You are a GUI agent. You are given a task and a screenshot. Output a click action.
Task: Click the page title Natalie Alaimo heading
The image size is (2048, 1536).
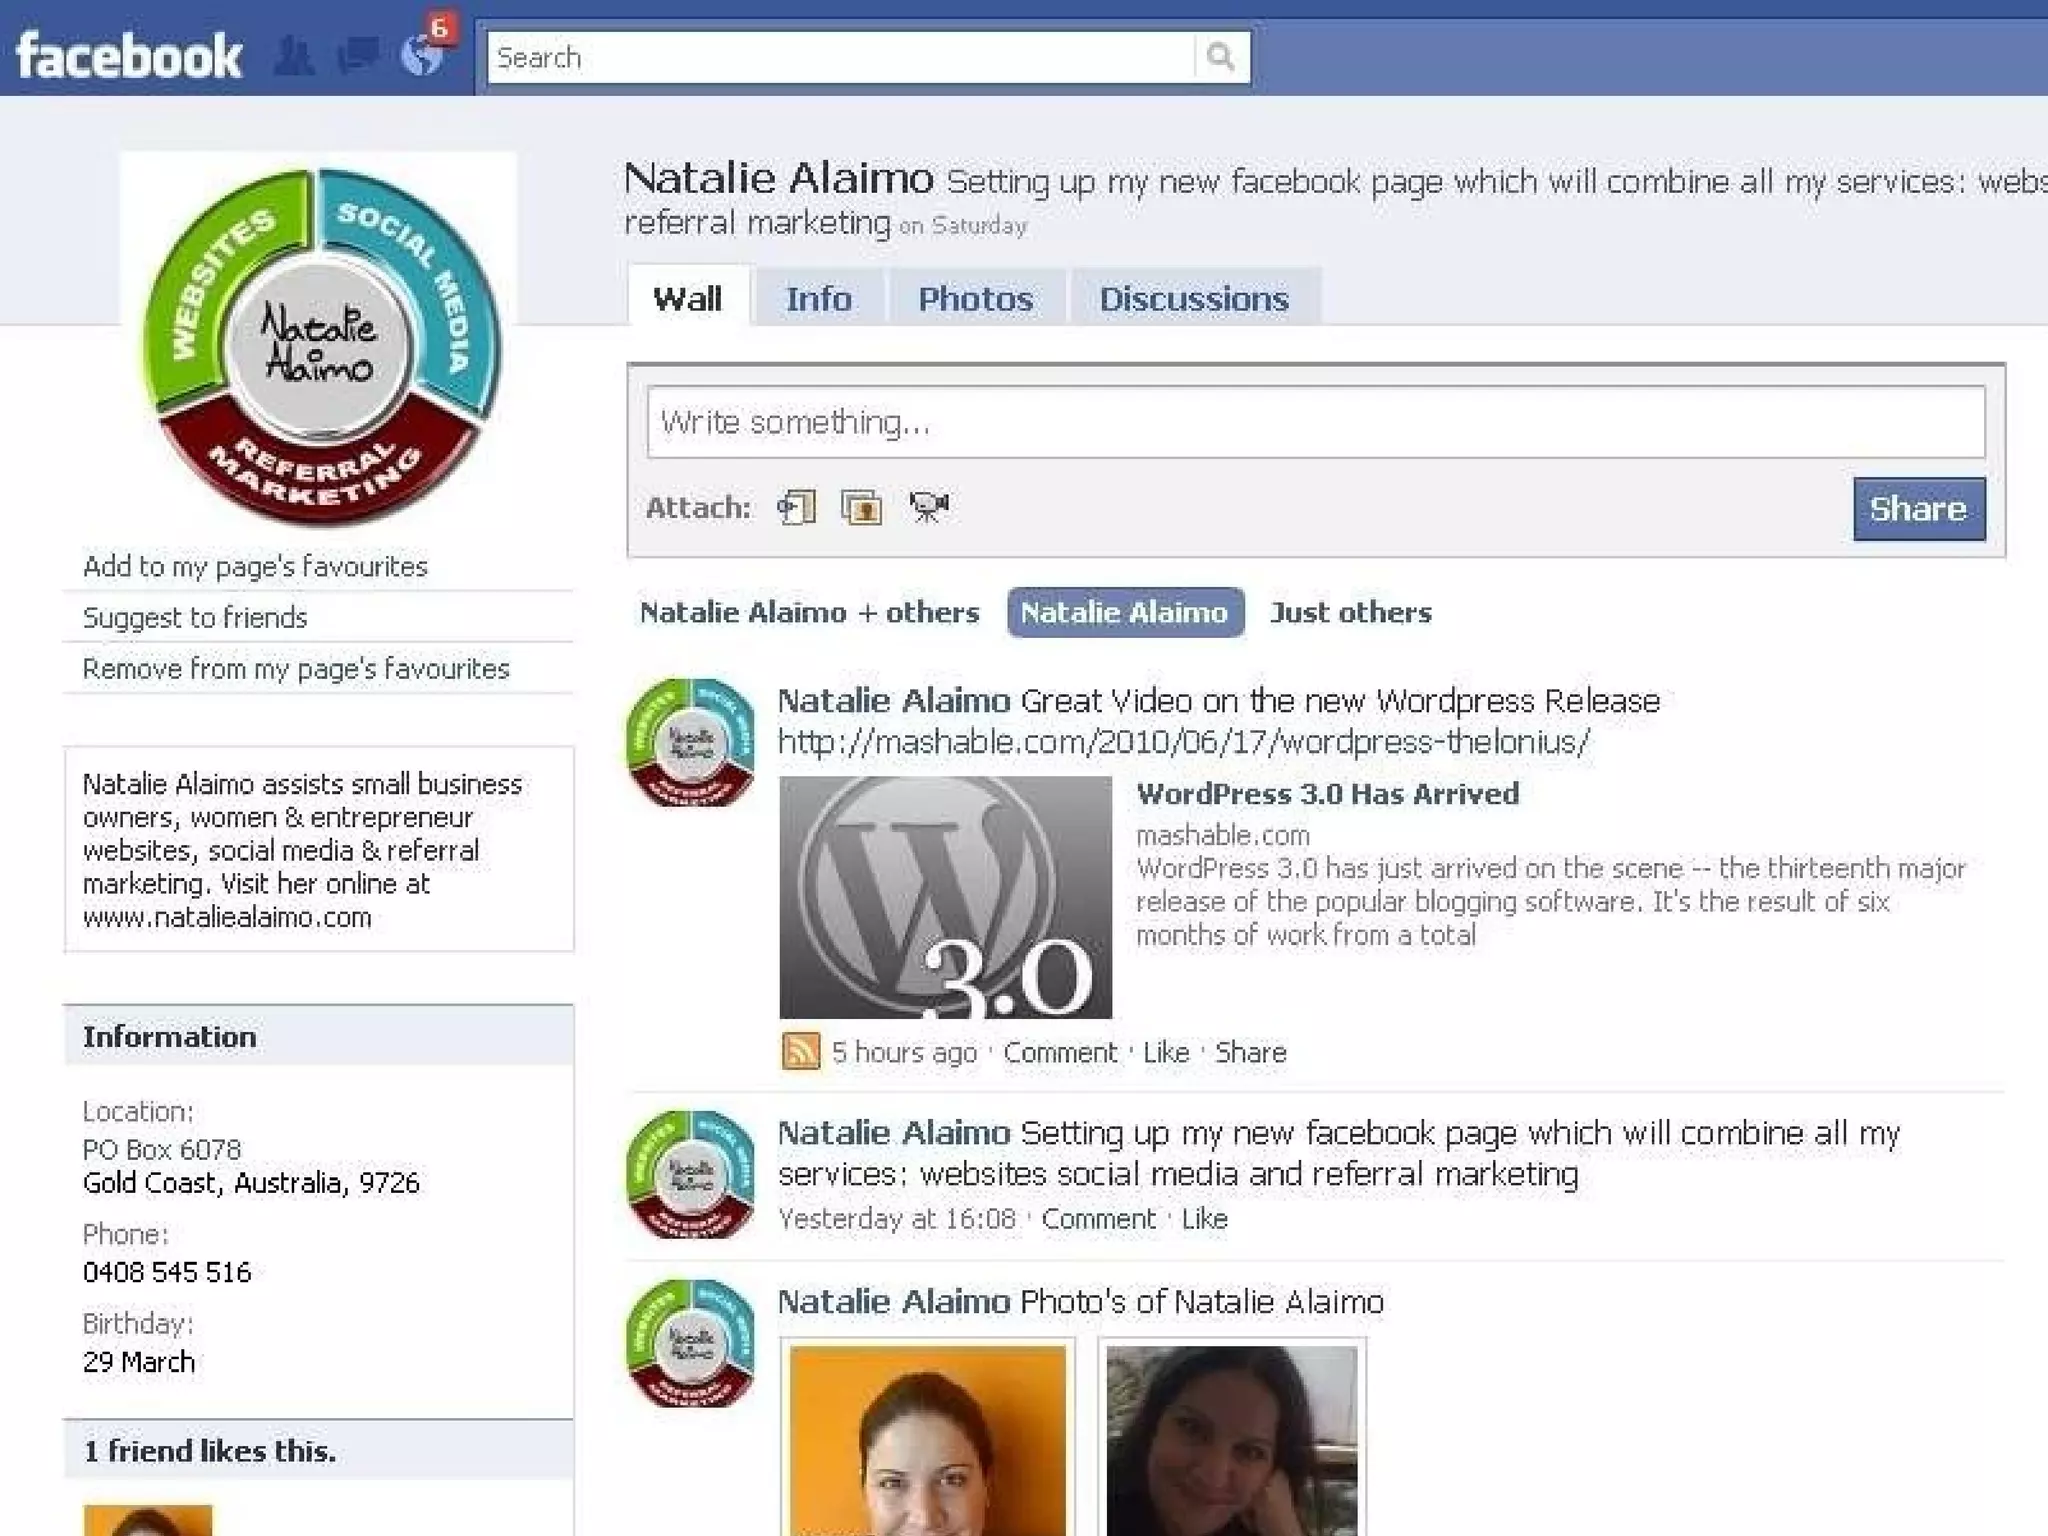[778, 178]
